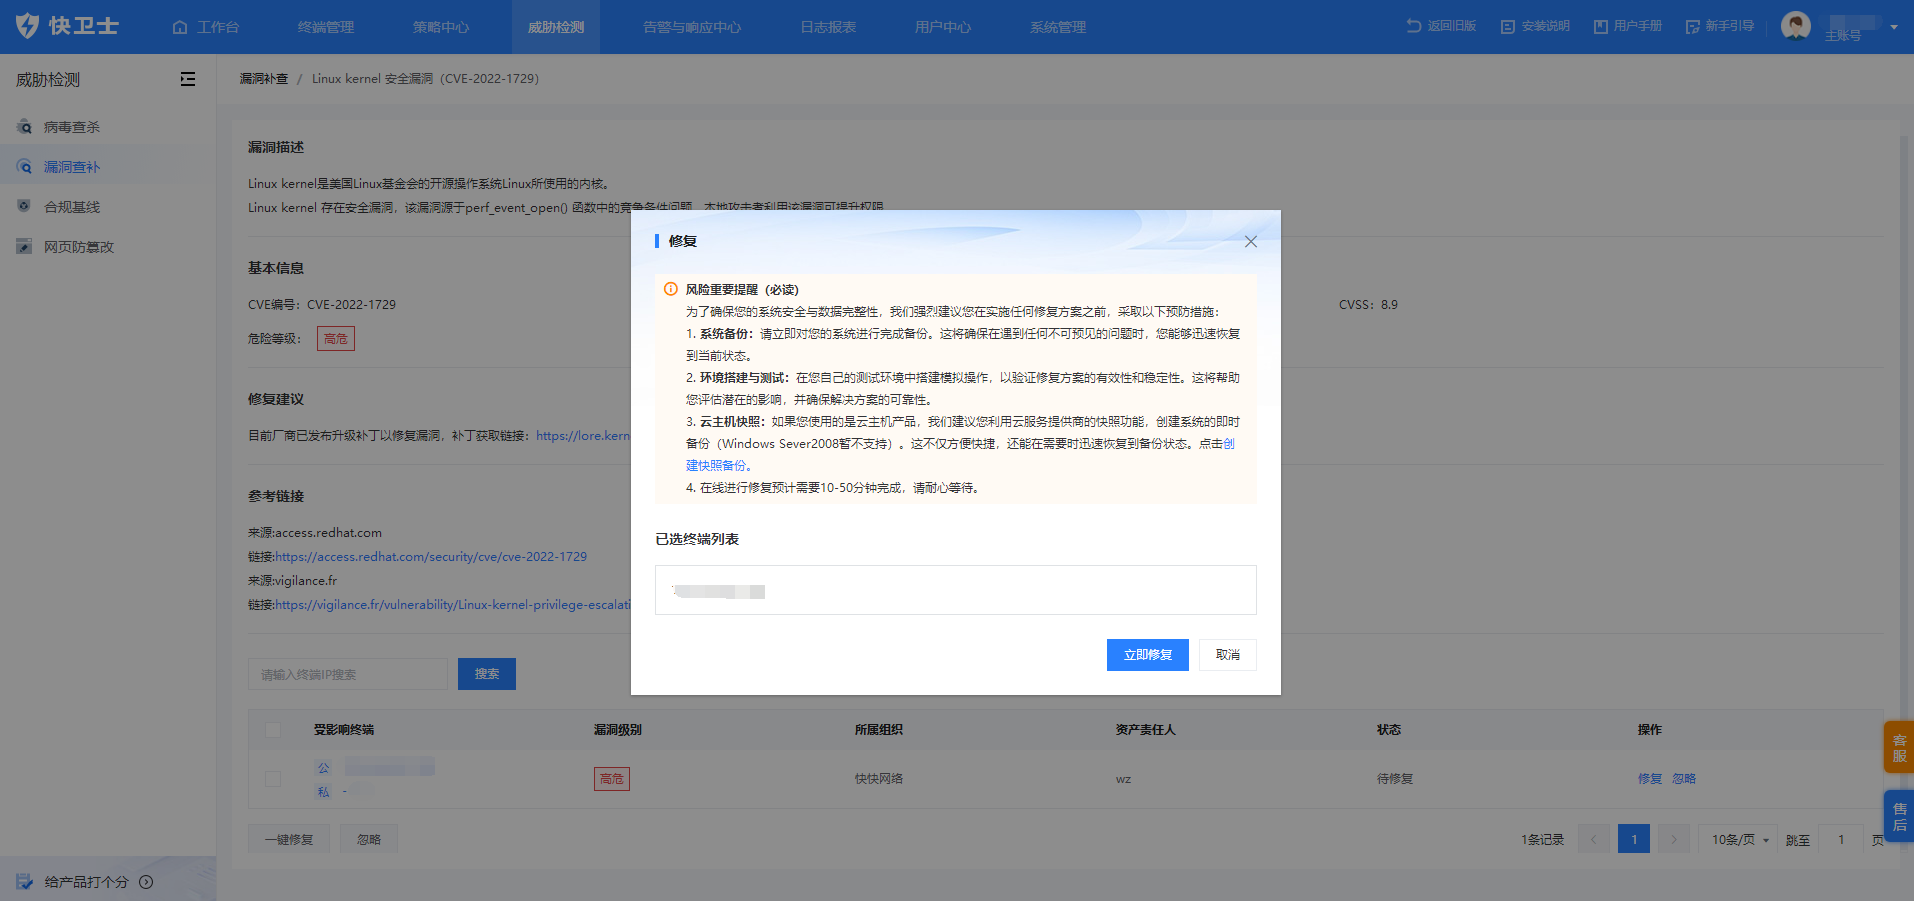Close the 修复 dialog with the X icon

click(x=1250, y=242)
